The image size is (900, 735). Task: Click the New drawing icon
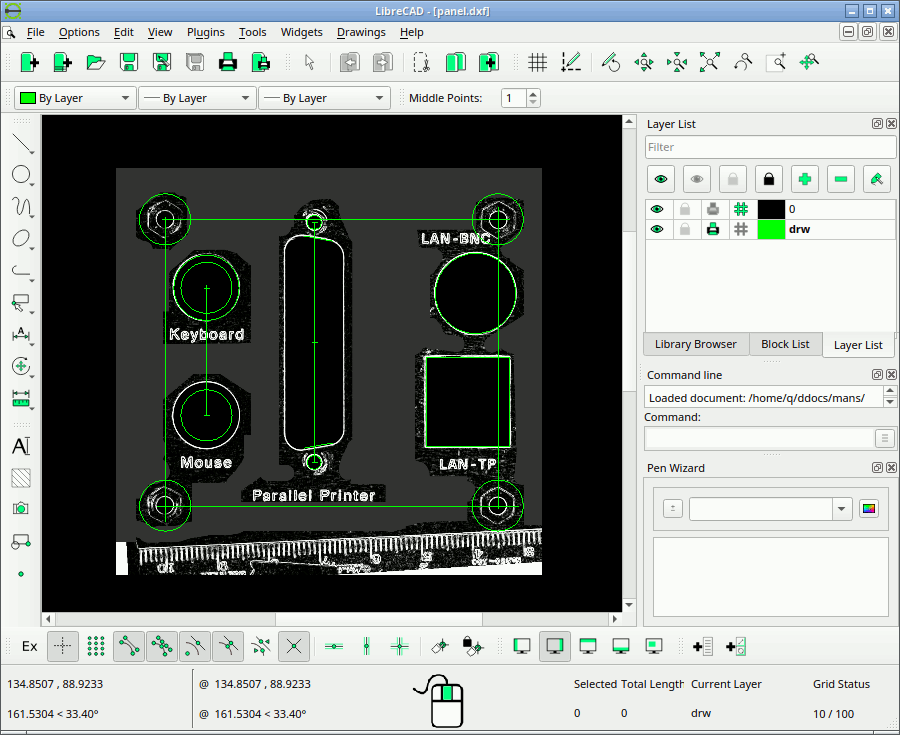click(x=29, y=62)
